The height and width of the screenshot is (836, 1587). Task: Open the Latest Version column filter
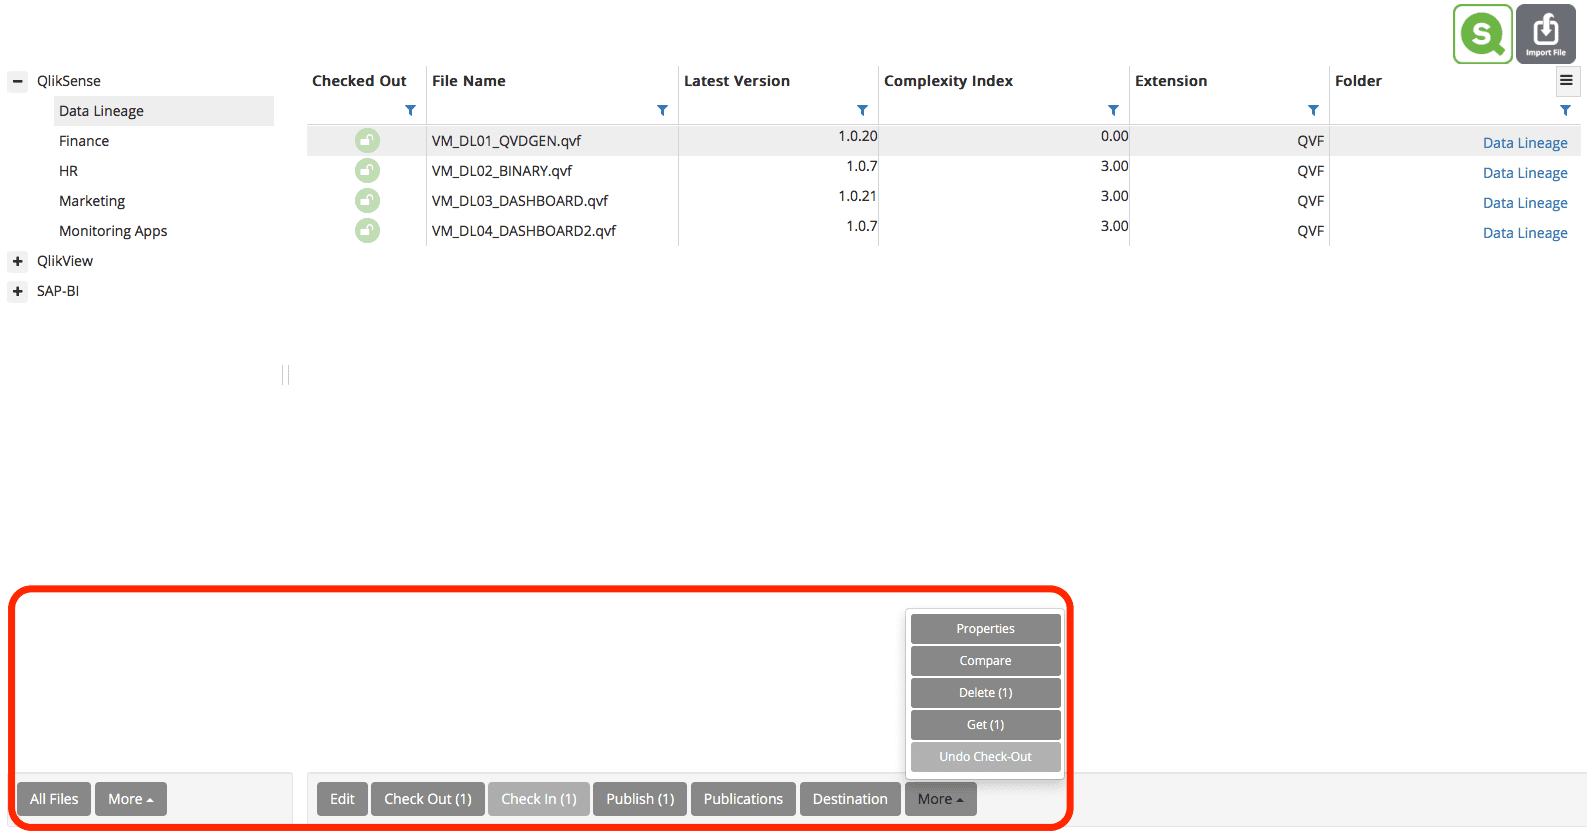pos(862,110)
